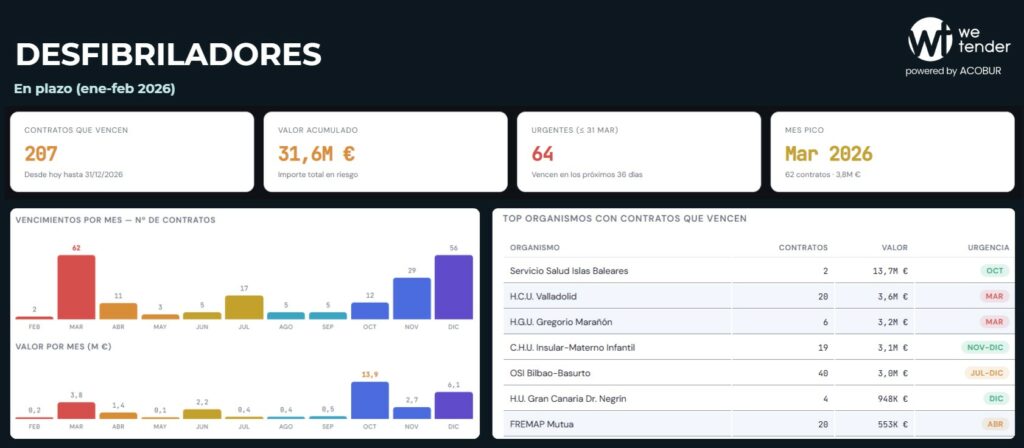Open the Mes Pico card for Mar 2026

click(x=892, y=152)
